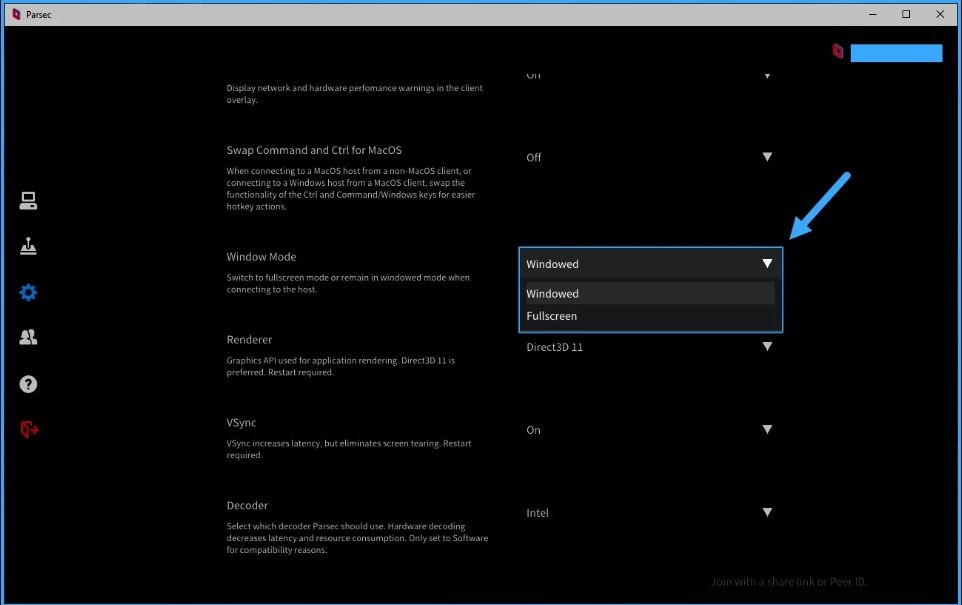Open the Computers tab in sidebar
The image size is (962, 605).
pos(28,202)
